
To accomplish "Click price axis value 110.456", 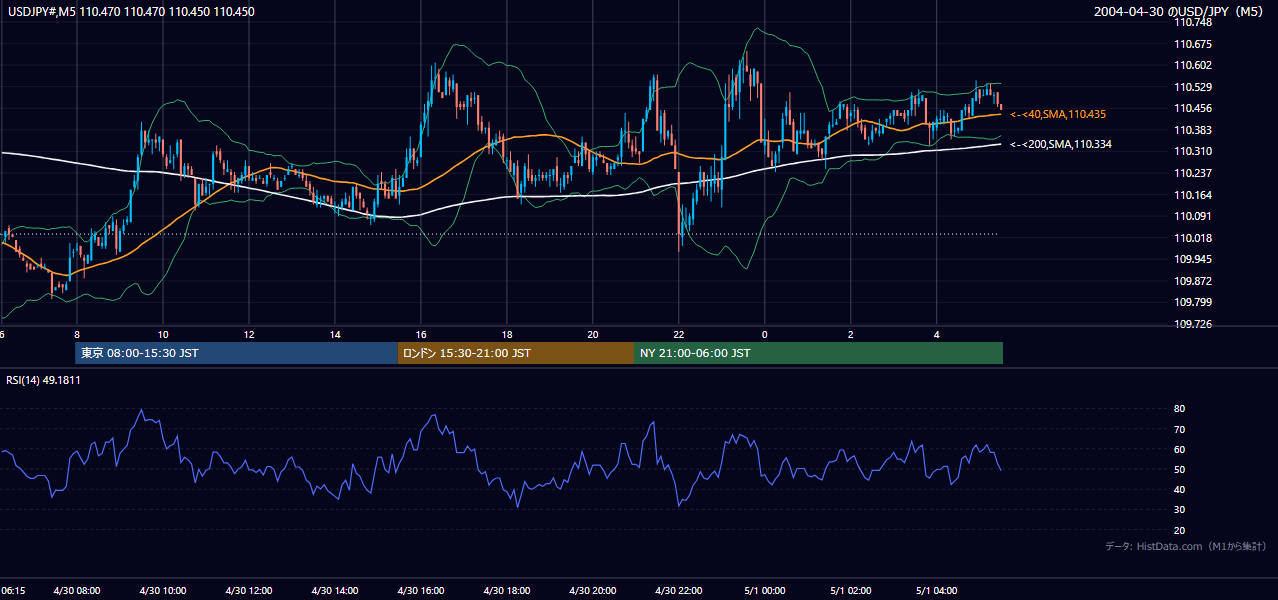I will click(x=1193, y=109).
